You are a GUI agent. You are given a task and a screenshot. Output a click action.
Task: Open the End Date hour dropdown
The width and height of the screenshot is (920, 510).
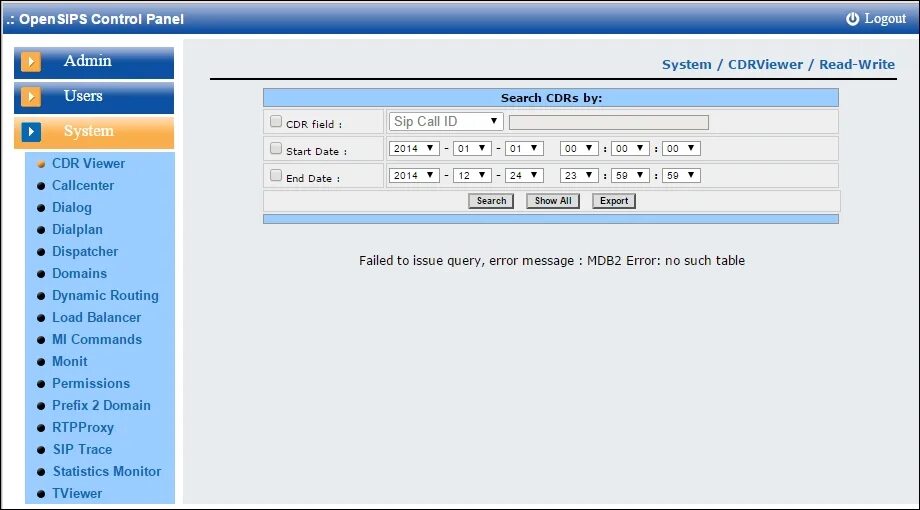579,175
